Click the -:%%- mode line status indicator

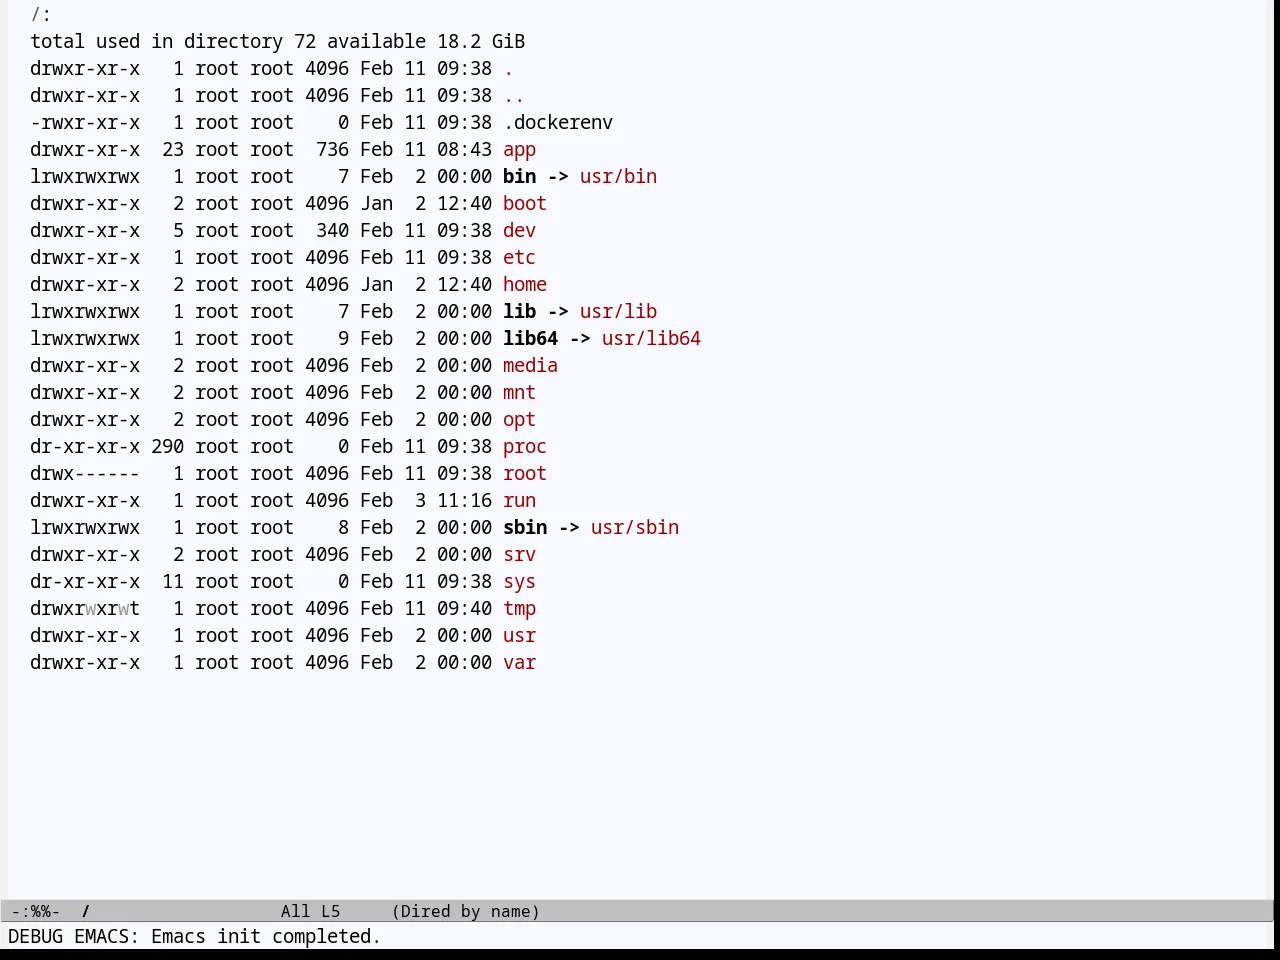click(x=35, y=911)
